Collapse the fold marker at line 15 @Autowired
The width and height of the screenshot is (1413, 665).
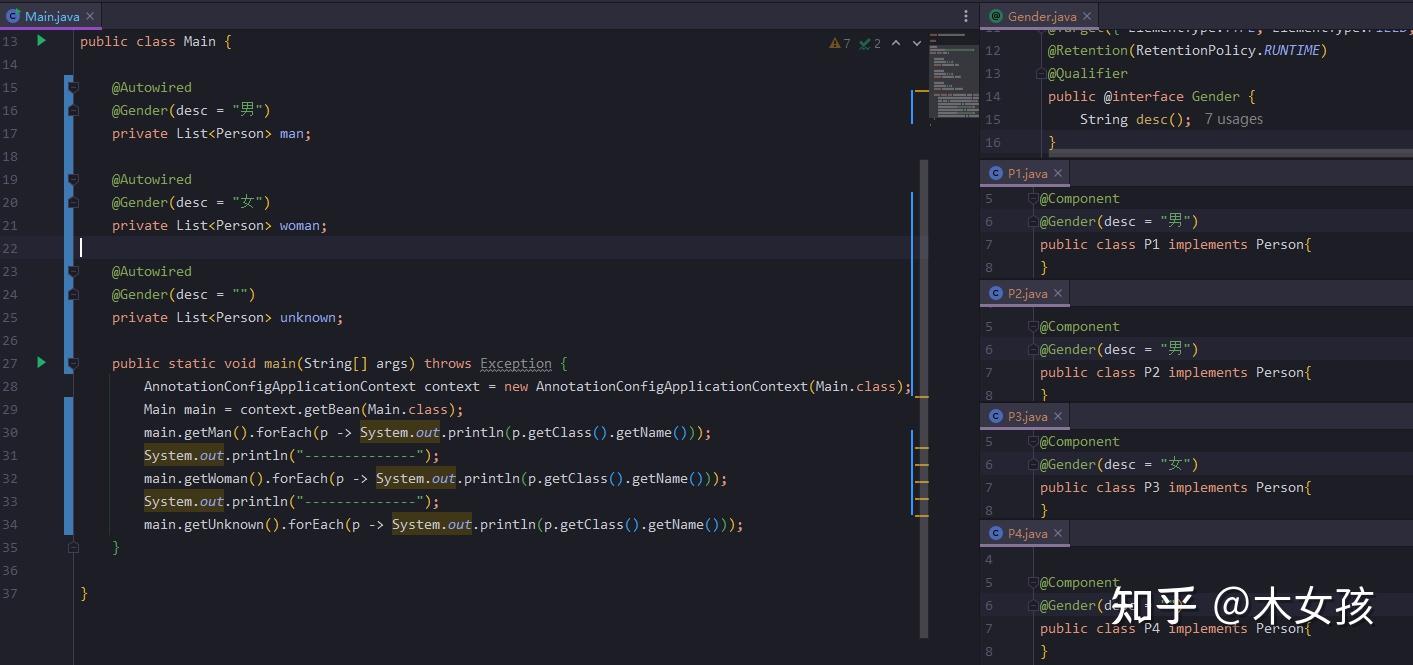(x=73, y=88)
